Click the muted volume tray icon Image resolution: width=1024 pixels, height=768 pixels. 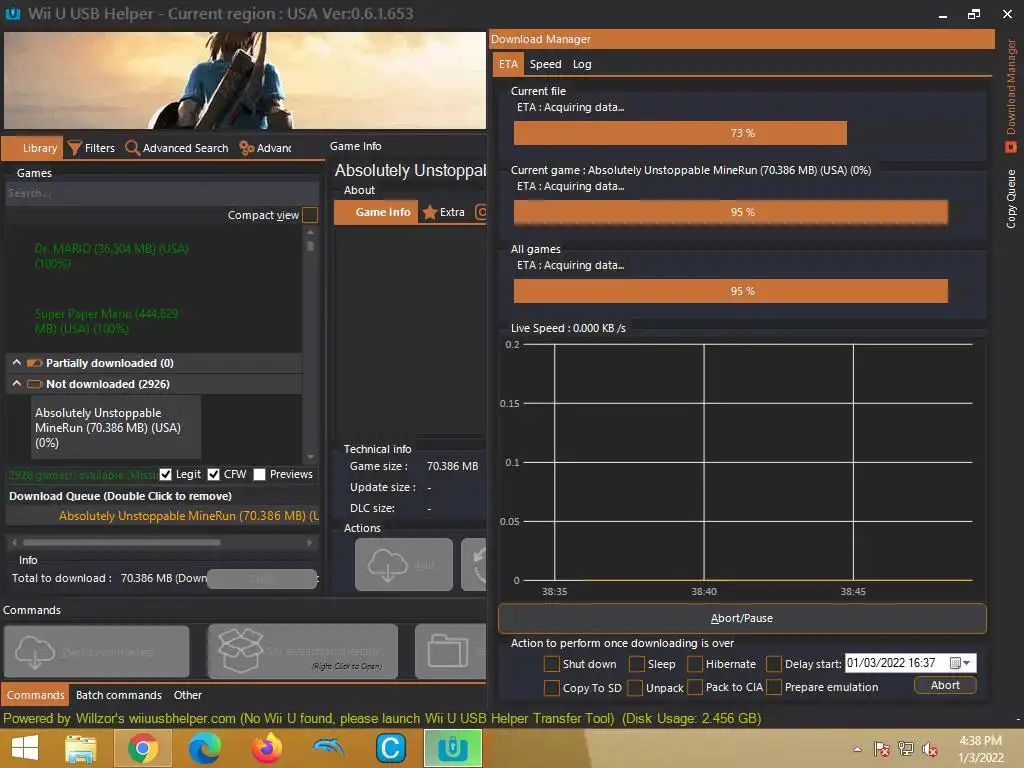(930, 749)
